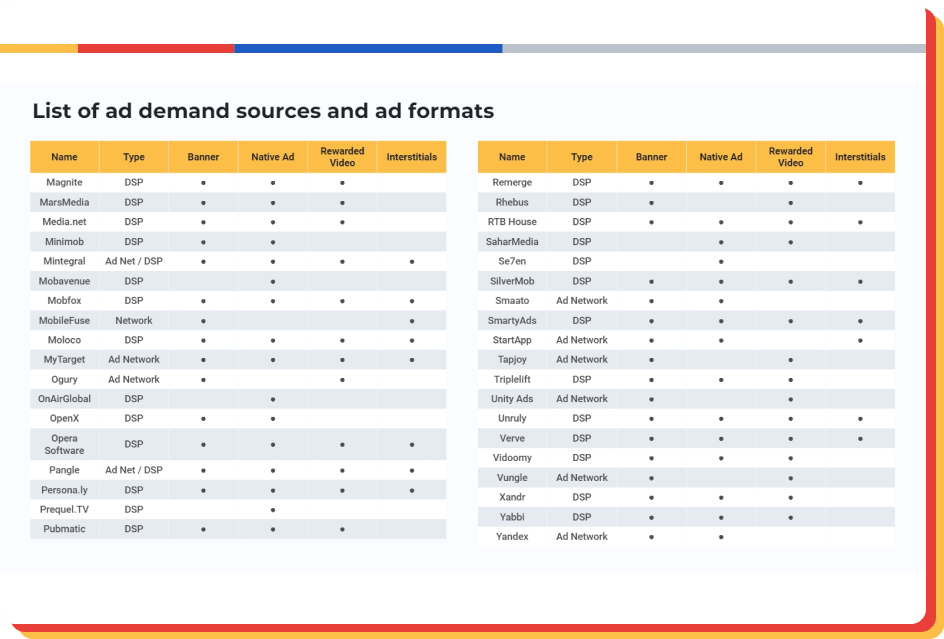Click the Rhebus name cell

click(512, 202)
